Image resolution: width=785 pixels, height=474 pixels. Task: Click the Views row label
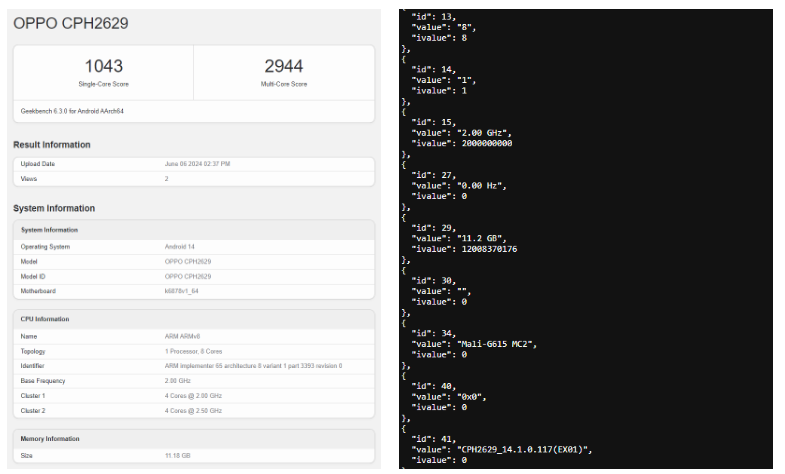coord(29,179)
